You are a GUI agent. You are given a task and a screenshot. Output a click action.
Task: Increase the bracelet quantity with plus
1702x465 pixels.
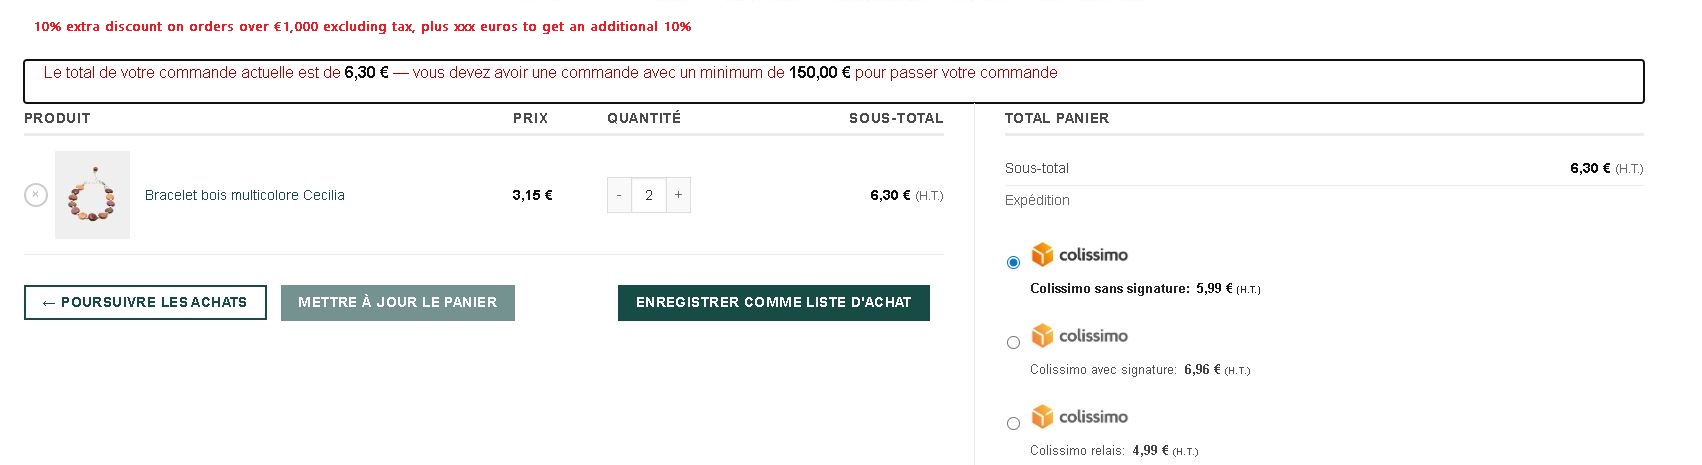click(678, 195)
